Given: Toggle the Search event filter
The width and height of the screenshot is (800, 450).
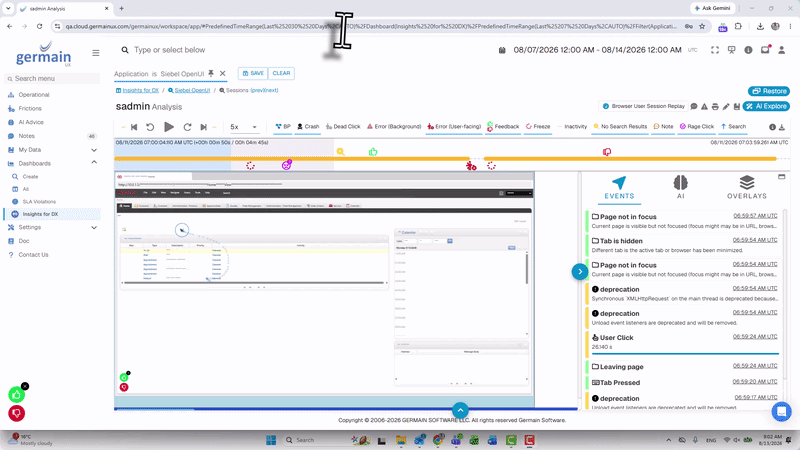Looking at the screenshot, I should point(733,127).
